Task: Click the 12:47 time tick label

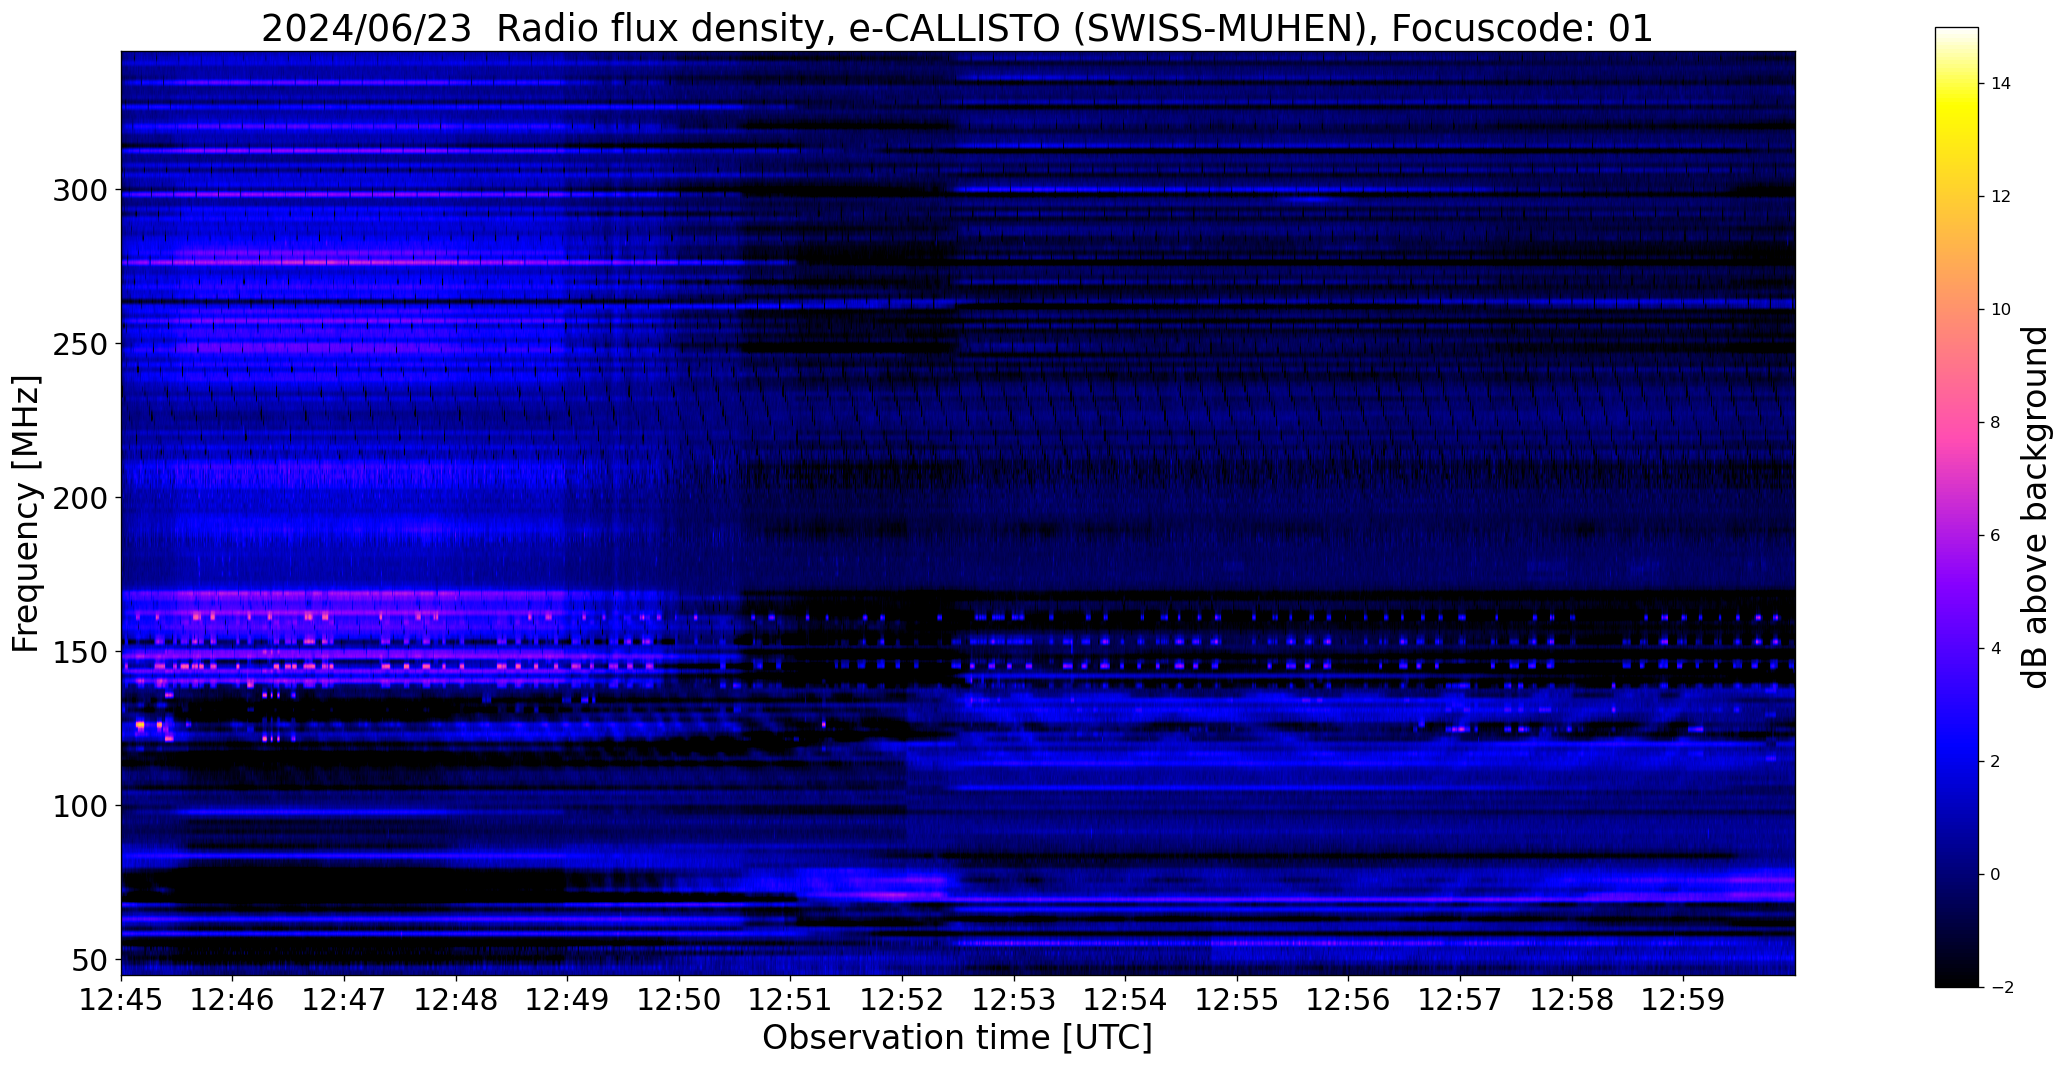Action: click(344, 999)
